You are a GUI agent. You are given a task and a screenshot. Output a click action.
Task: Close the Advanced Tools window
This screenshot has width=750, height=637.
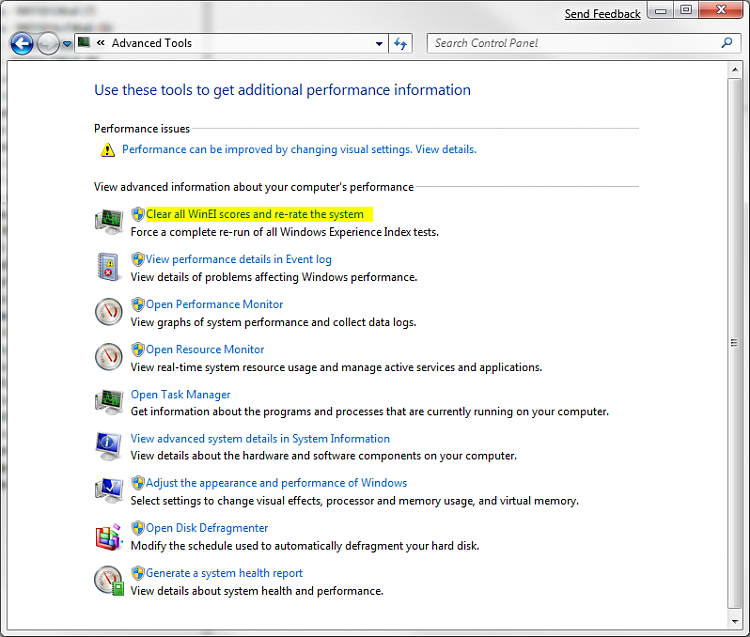click(x=721, y=10)
